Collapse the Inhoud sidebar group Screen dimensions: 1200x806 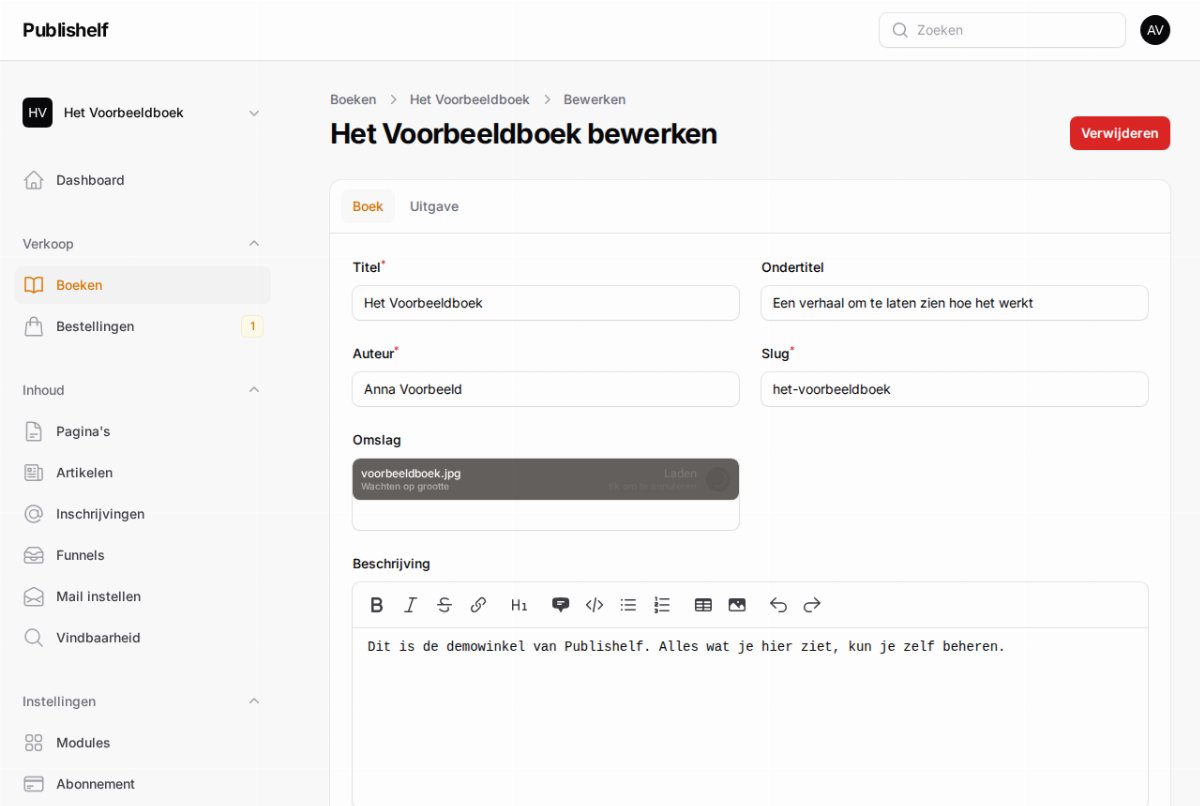pos(254,390)
